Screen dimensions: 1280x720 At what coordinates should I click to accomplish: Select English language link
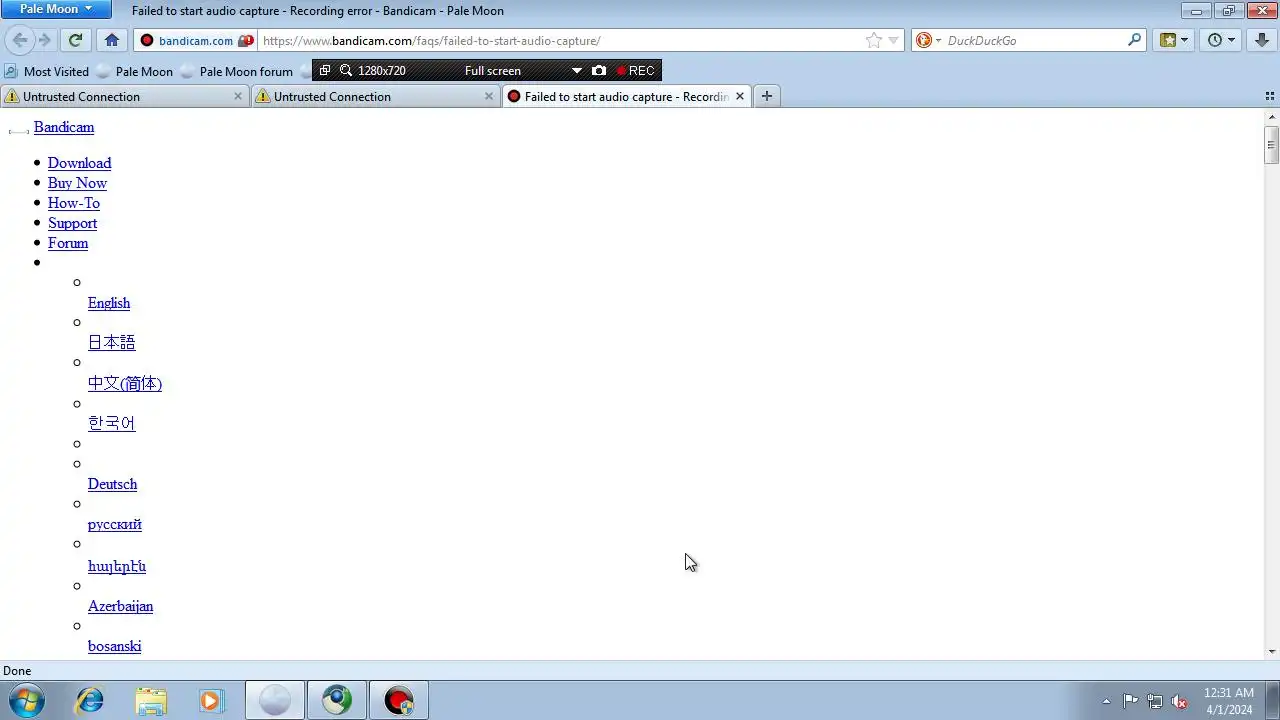pos(109,303)
